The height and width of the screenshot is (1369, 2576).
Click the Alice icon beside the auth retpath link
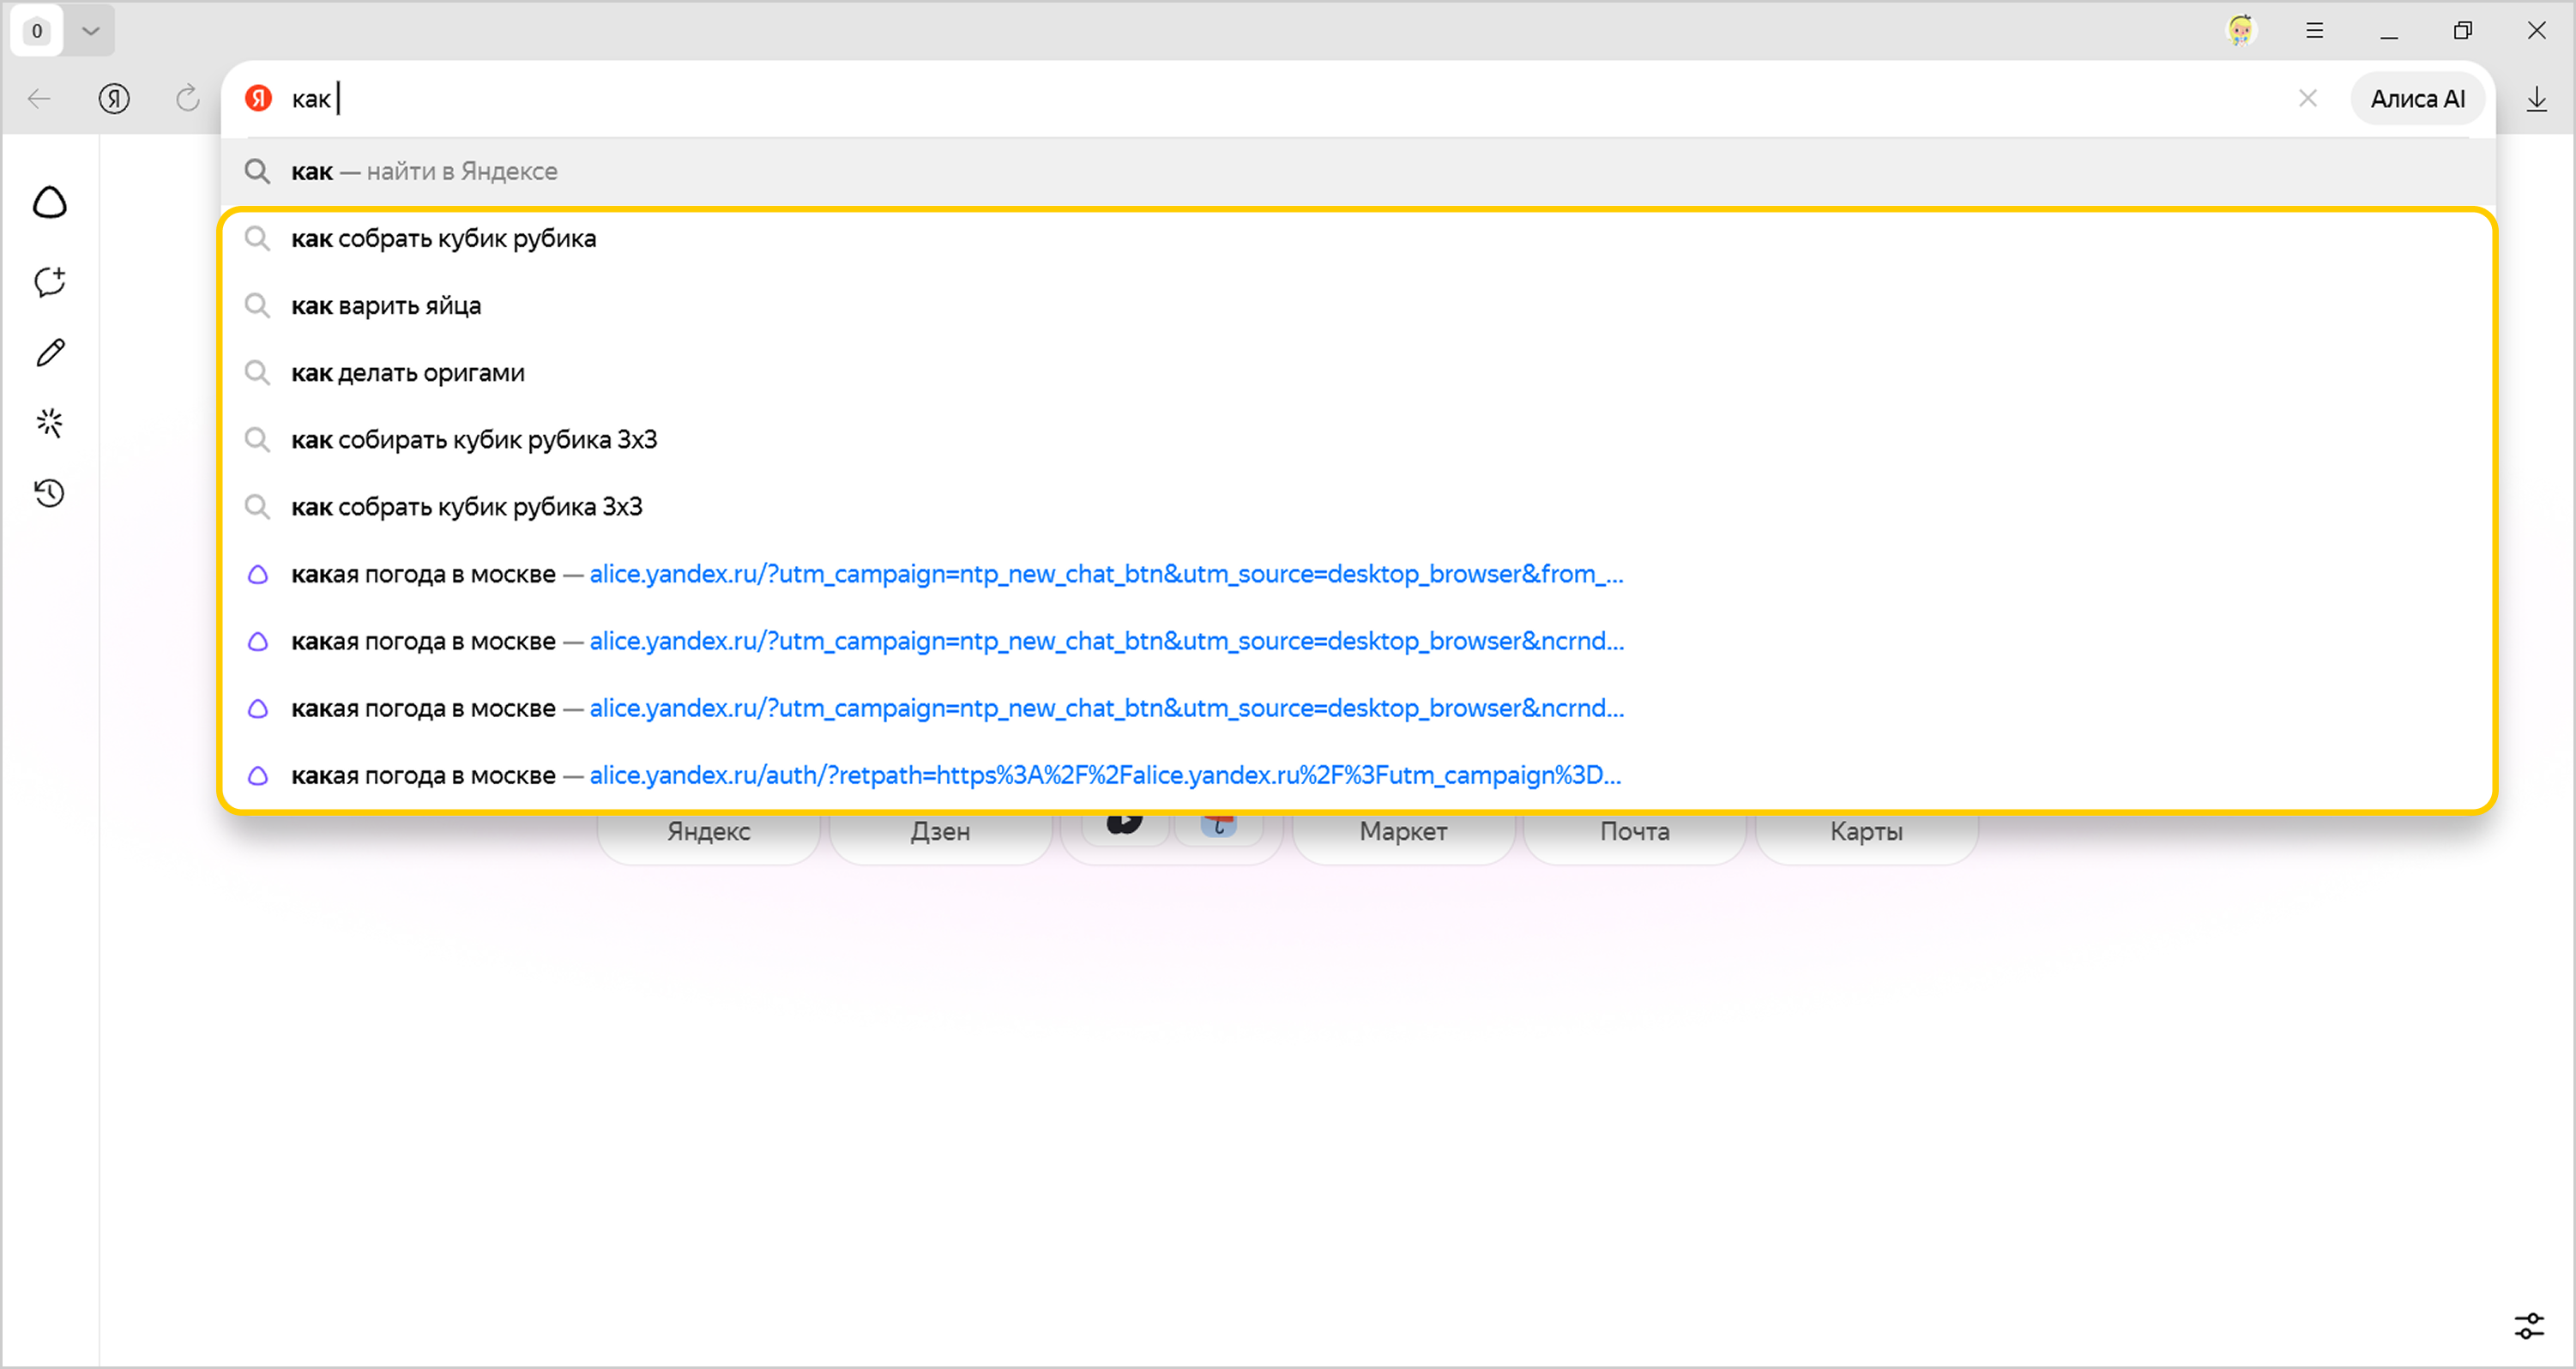[258, 775]
